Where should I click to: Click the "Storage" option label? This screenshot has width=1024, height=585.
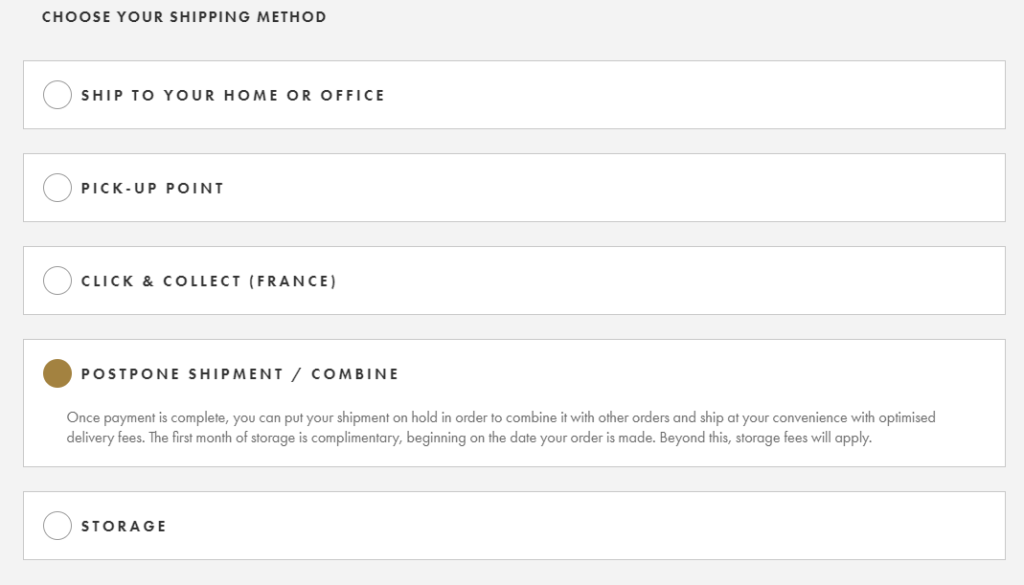[123, 527]
